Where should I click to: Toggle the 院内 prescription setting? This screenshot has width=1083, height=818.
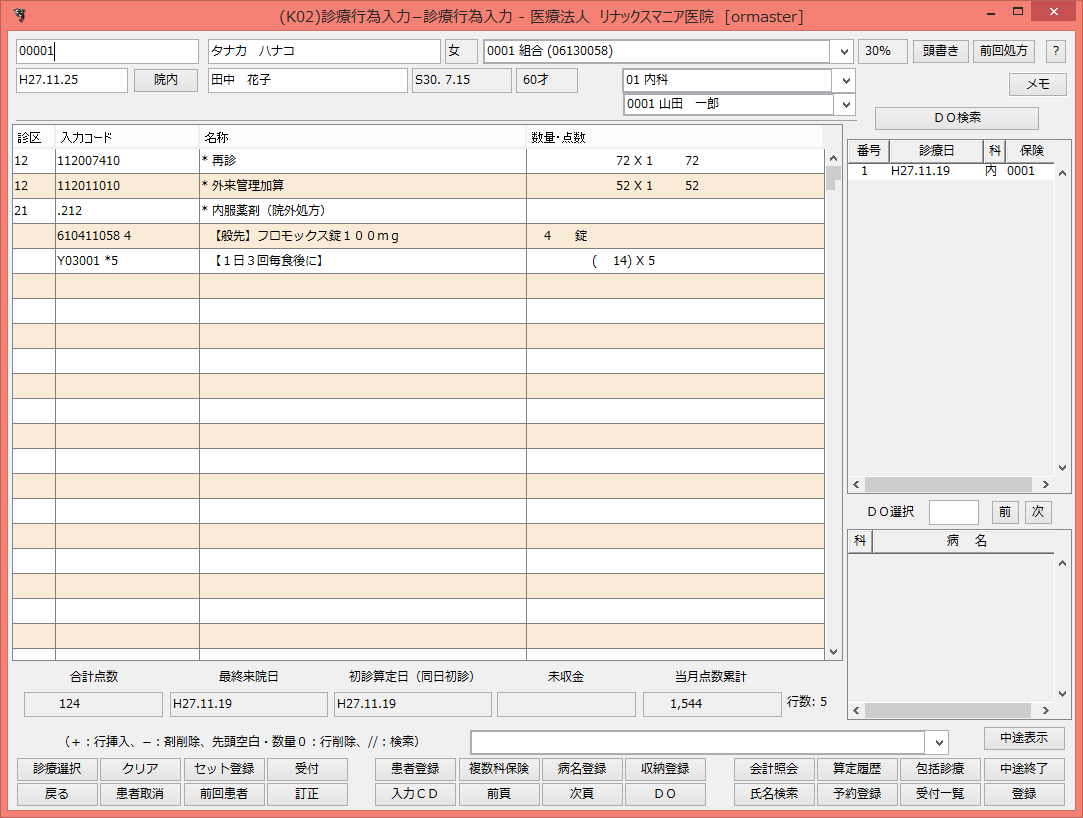[165, 80]
